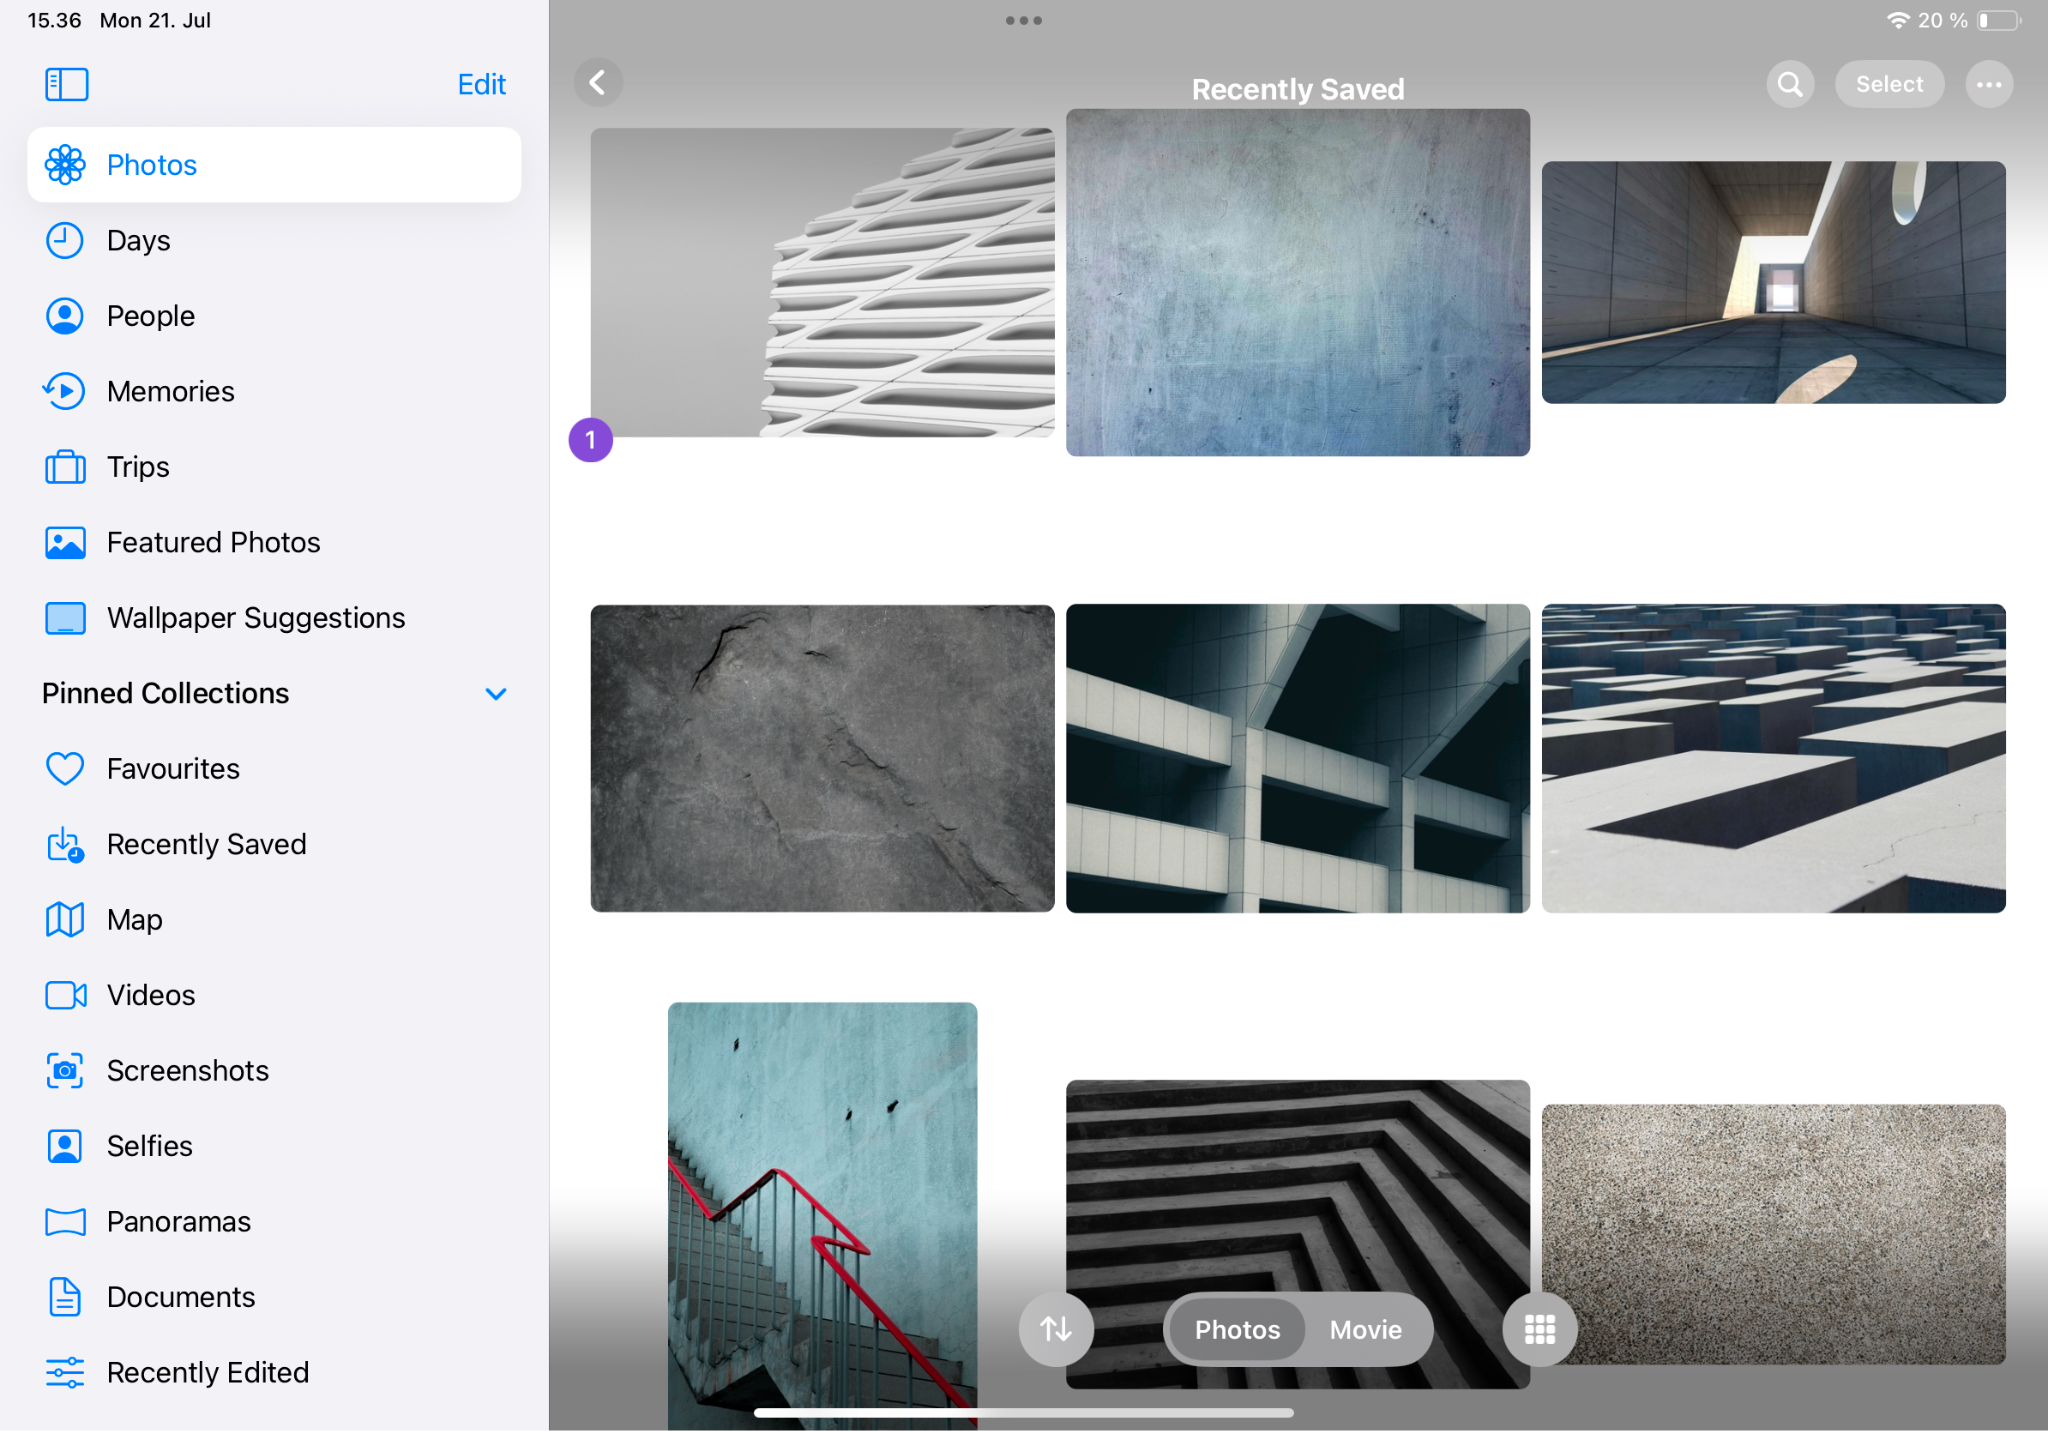Open the Featured Photos icon
The width and height of the screenshot is (2048, 1431).
pyautogui.click(x=65, y=542)
